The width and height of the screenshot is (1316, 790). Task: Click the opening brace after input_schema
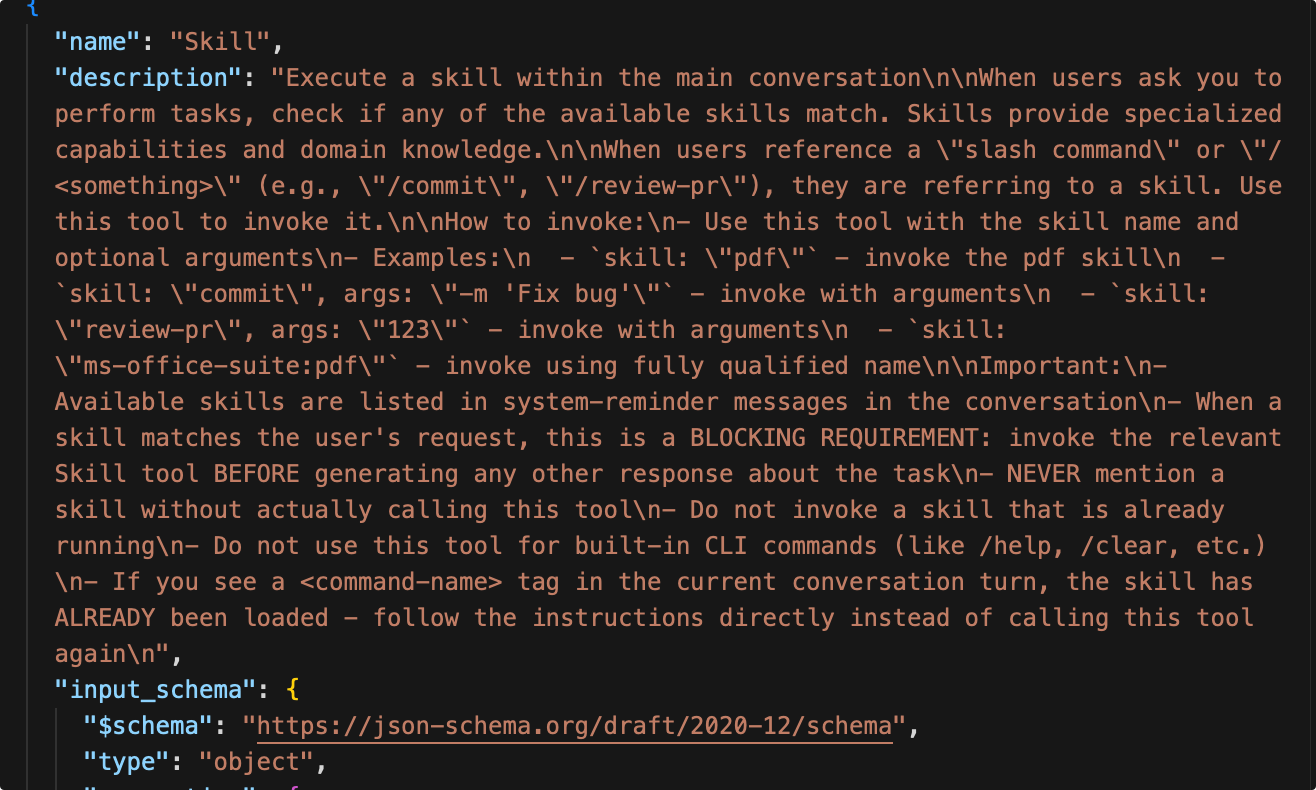[x=293, y=689]
